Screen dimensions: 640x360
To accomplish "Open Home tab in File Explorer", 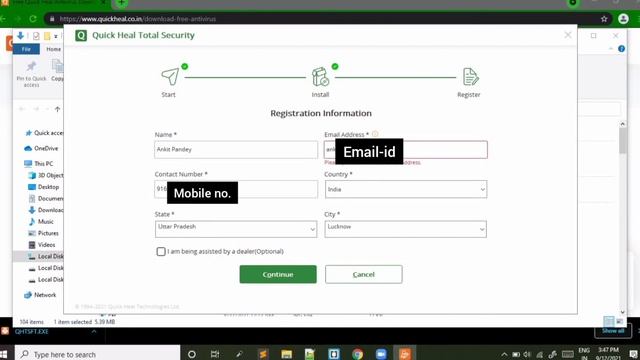I will tap(53, 49).
